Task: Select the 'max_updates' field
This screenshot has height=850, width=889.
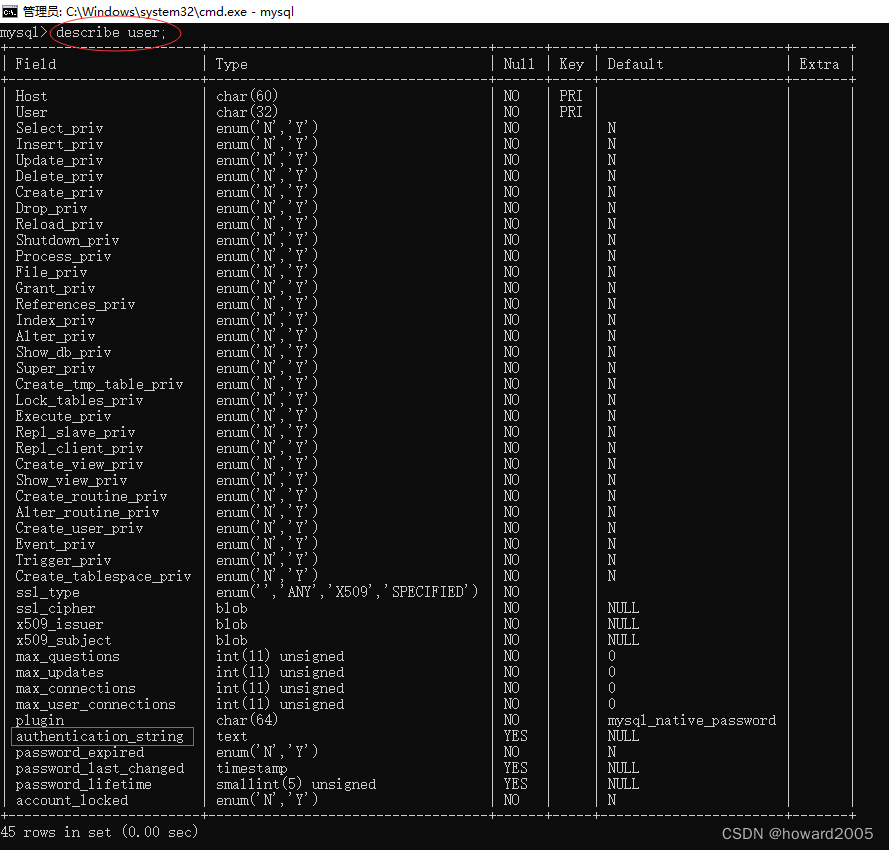Action: tap(60, 673)
